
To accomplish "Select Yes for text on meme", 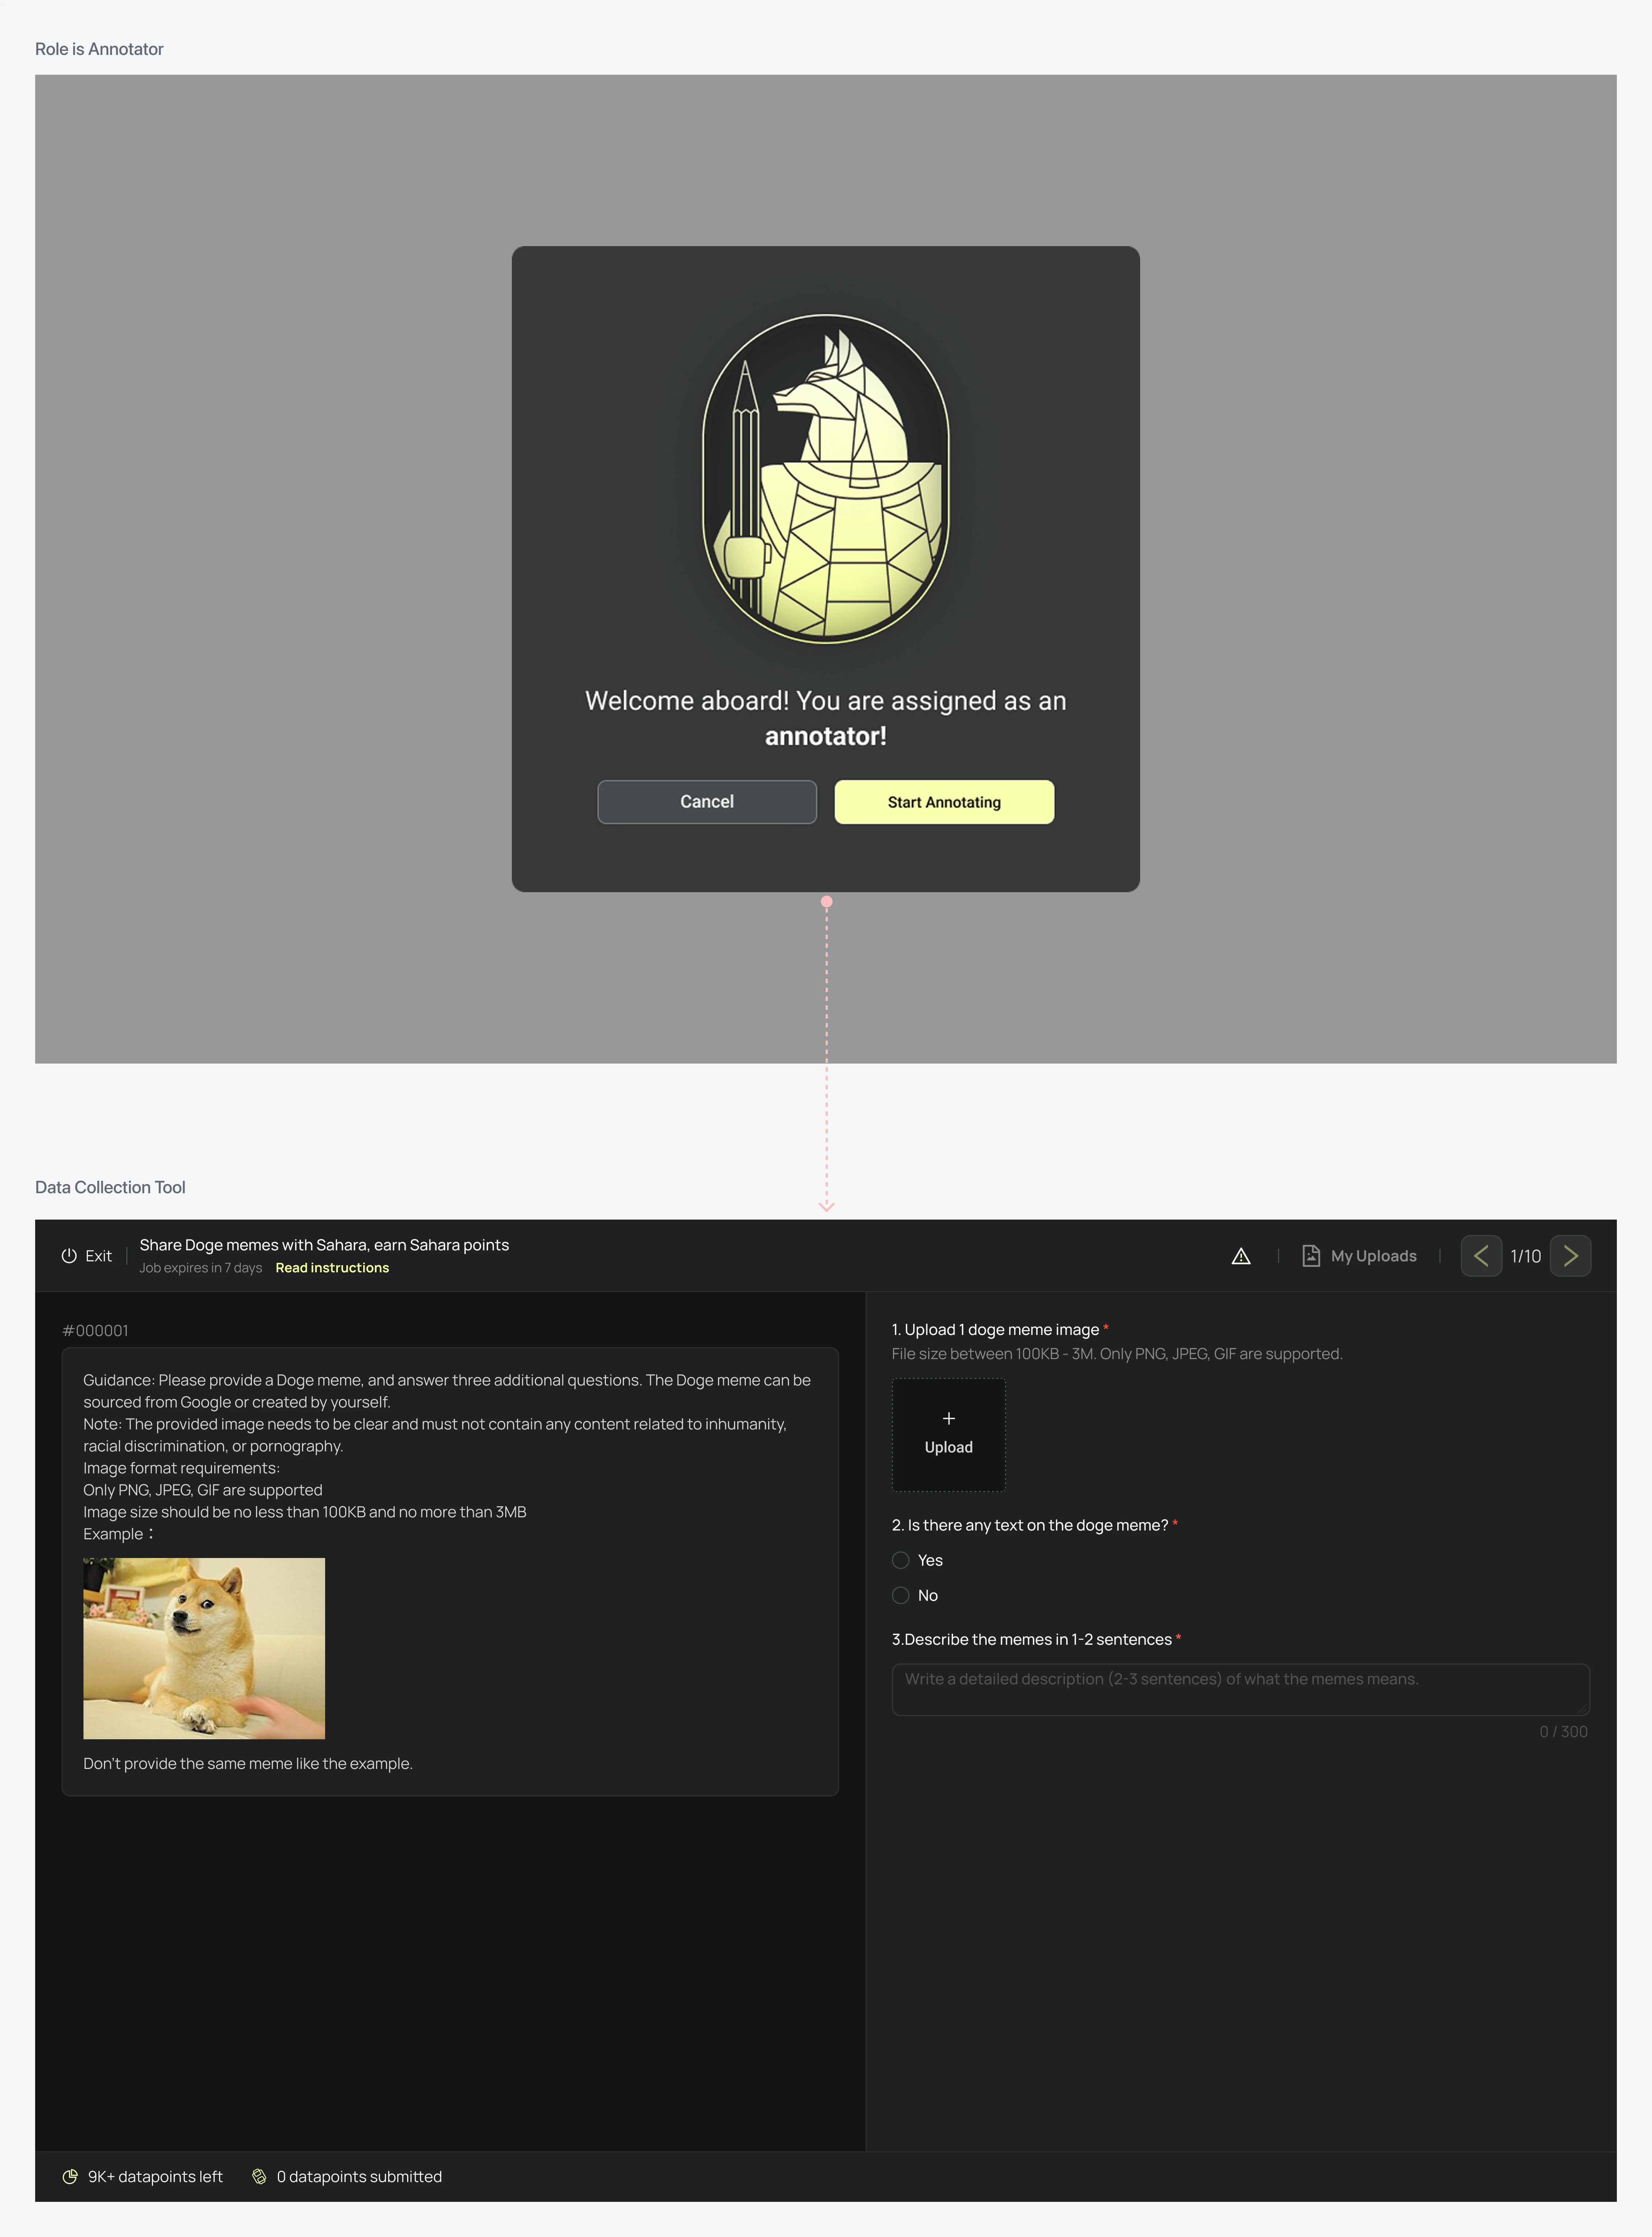I will tap(901, 1560).
